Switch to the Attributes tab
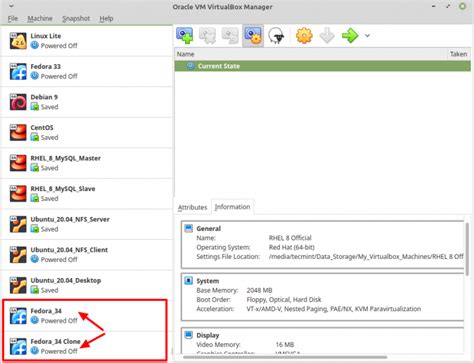 (x=192, y=207)
